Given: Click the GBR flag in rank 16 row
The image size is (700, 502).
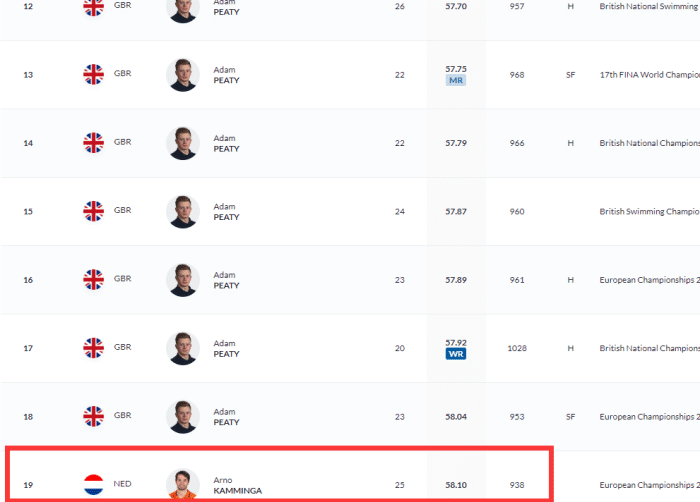Looking at the screenshot, I should (93, 280).
